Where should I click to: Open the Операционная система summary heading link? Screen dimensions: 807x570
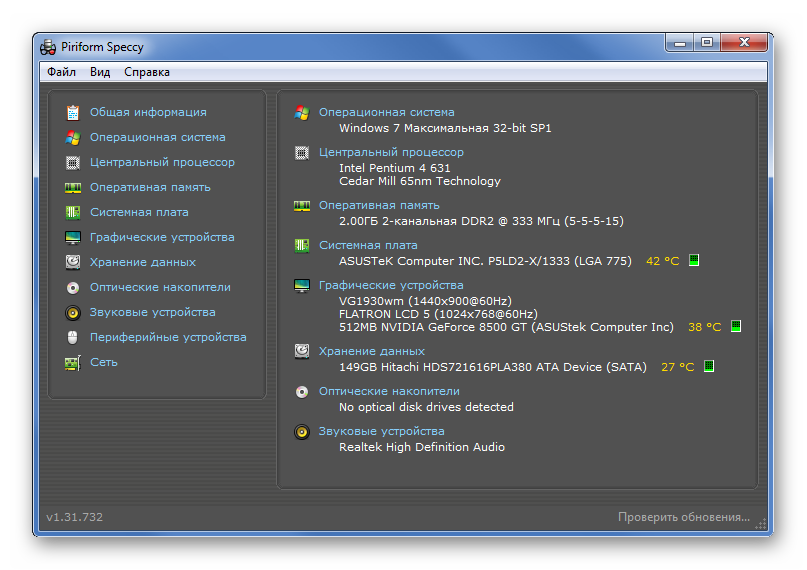tap(386, 112)
